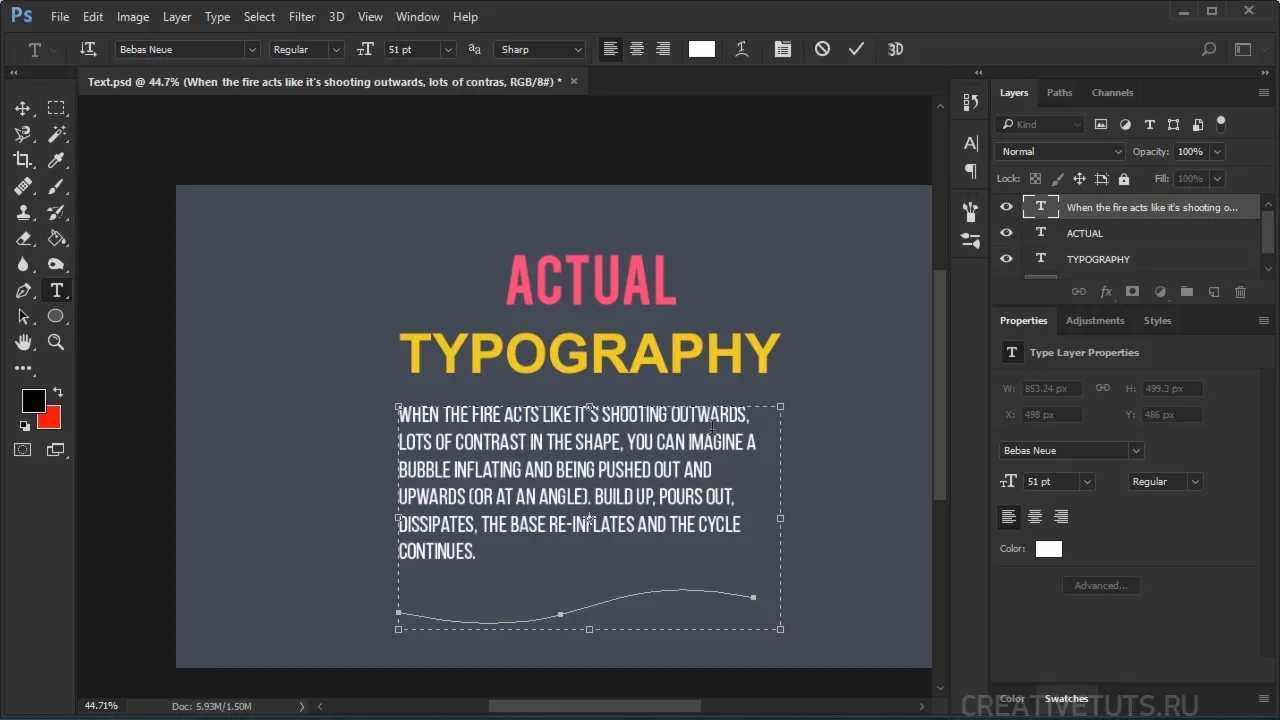This screenshot has height=720, width=1280.
Task: Cancel current text edits icon
Action: (822, 49)
